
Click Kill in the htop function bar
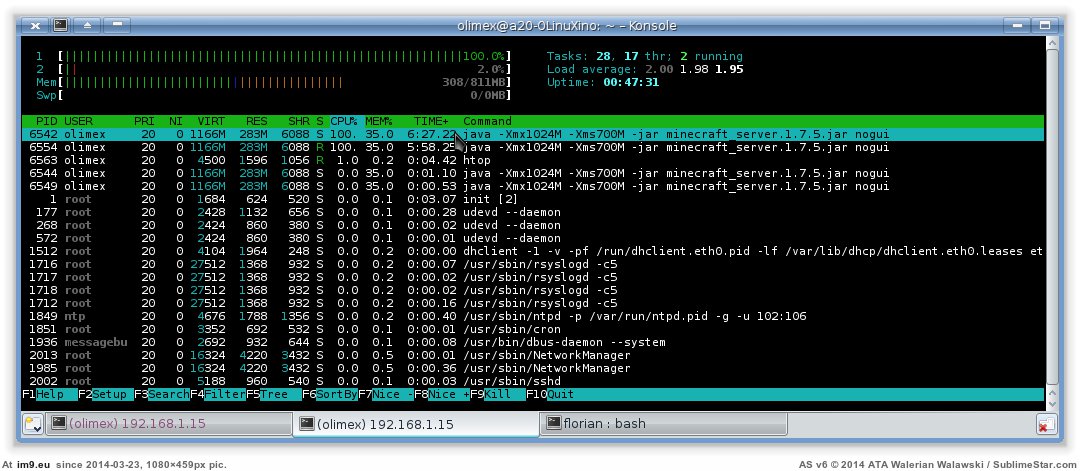[x=501, y=395]
